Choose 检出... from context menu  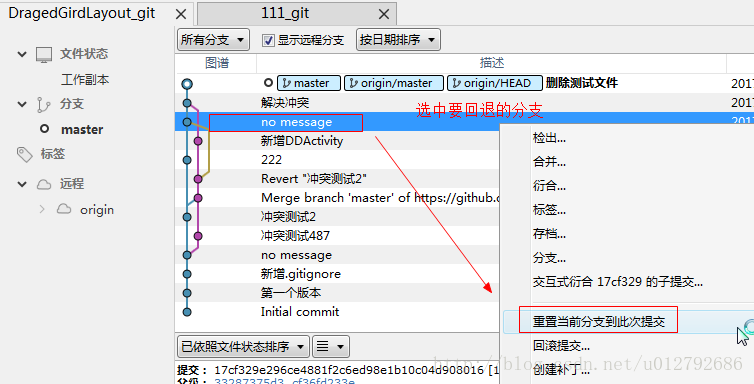tap(549, 138)
